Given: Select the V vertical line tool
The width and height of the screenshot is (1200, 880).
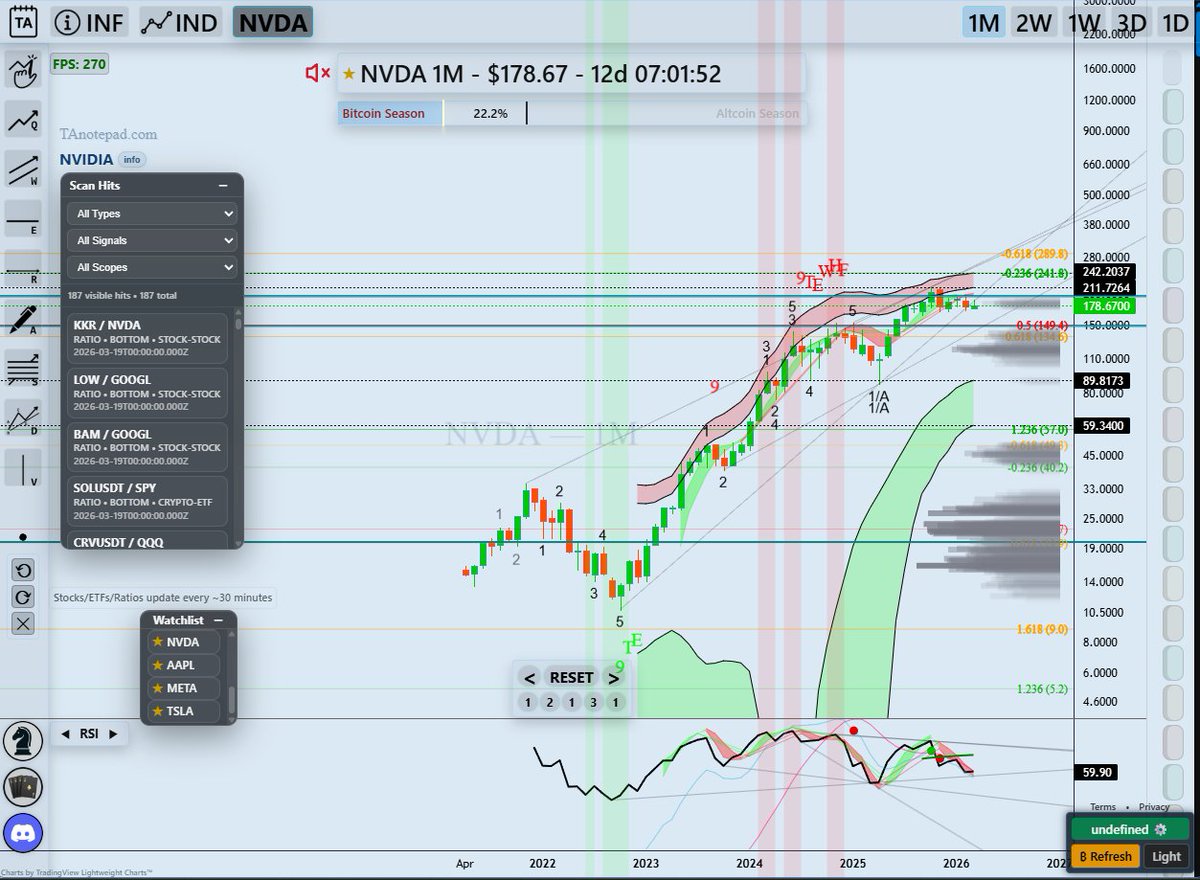Looking at the screenshot, I should tap(23, 466).
